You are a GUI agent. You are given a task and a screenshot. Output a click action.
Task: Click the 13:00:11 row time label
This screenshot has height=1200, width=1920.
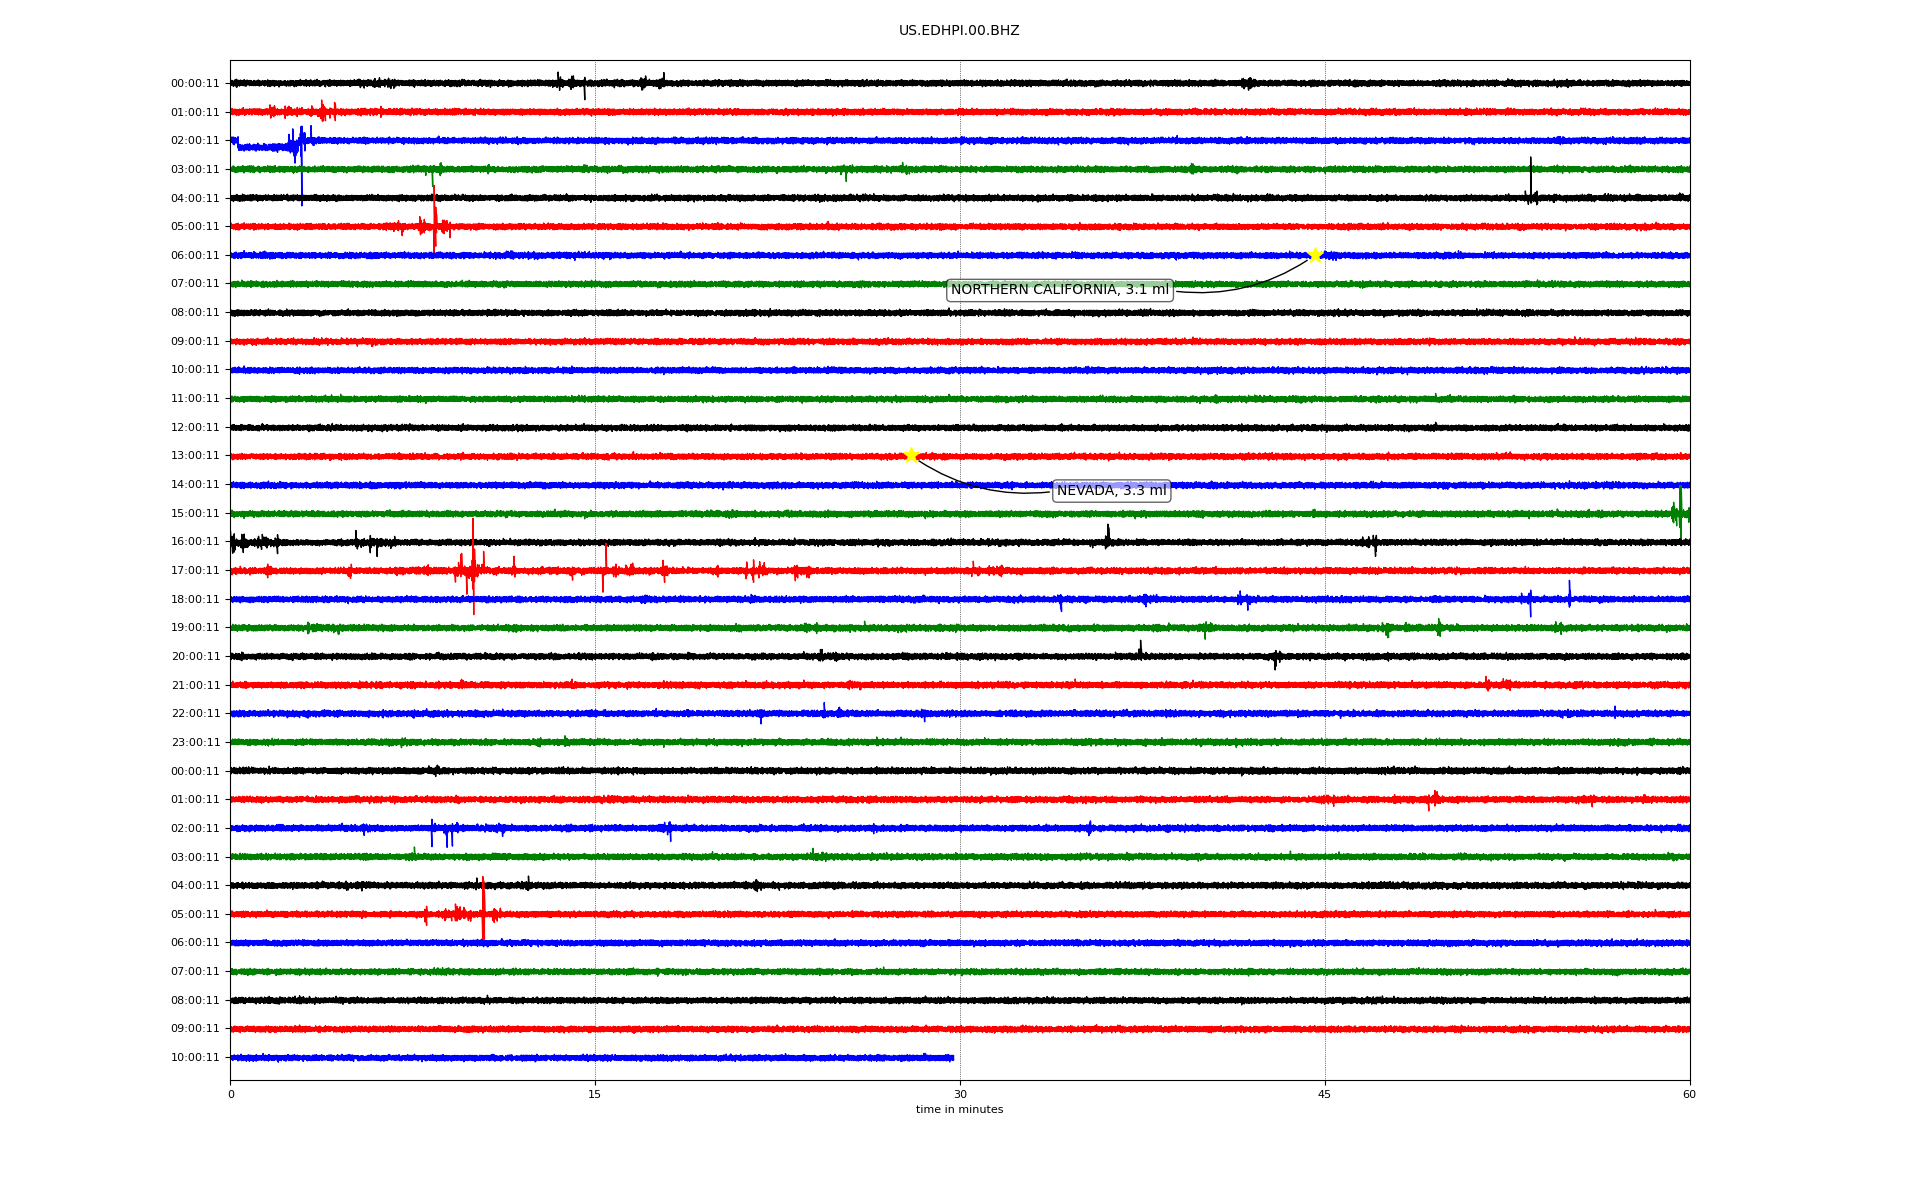pos(195,456)
